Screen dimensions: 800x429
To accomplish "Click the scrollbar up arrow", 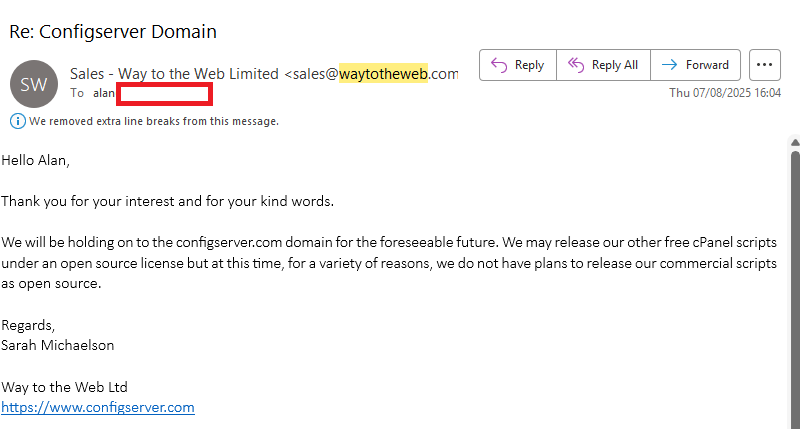I will point(795,143).
